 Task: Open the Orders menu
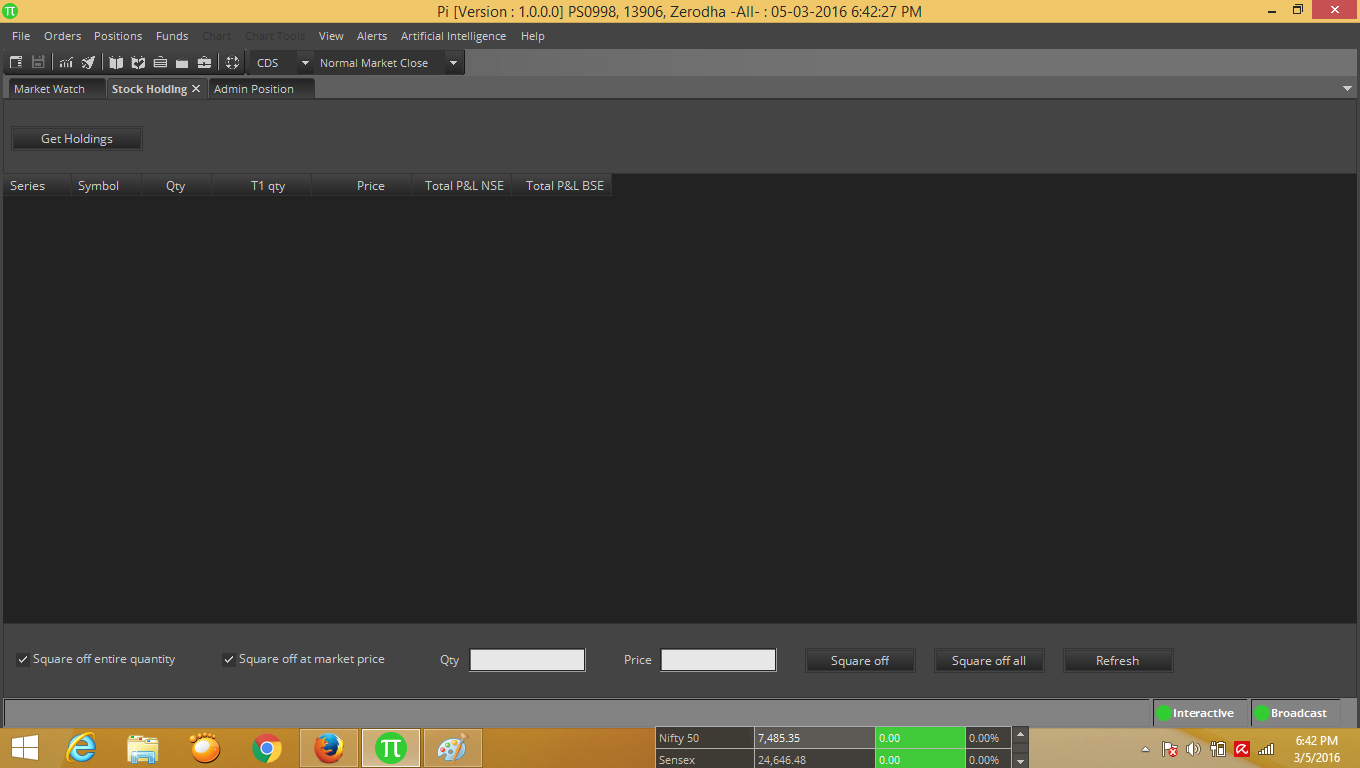click(62, 36)
